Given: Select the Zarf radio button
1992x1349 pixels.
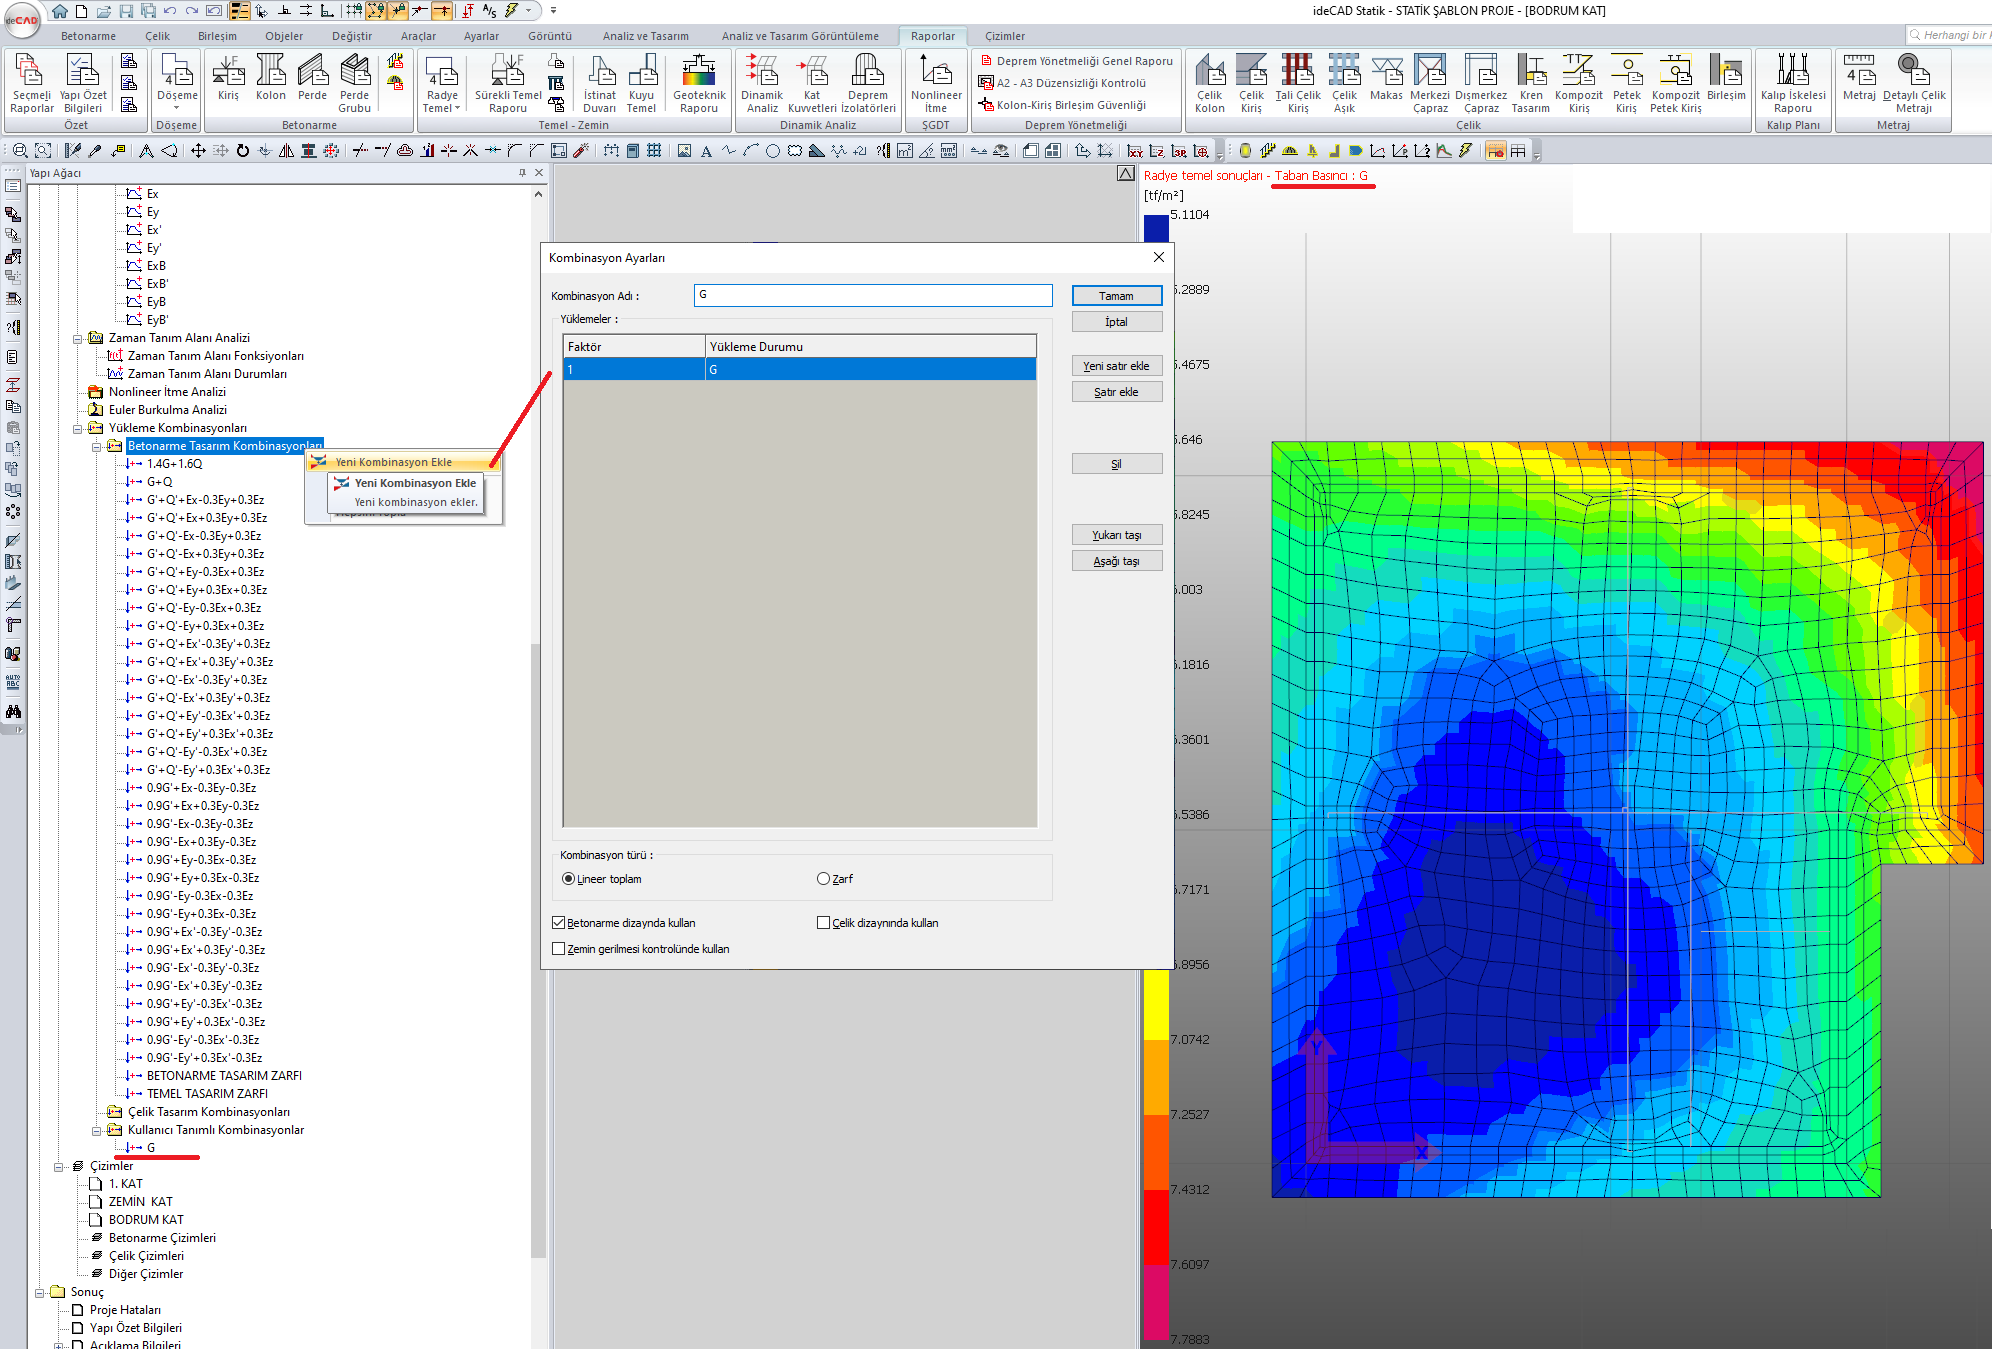Looking at the screenshot, I should pos(823,879).
